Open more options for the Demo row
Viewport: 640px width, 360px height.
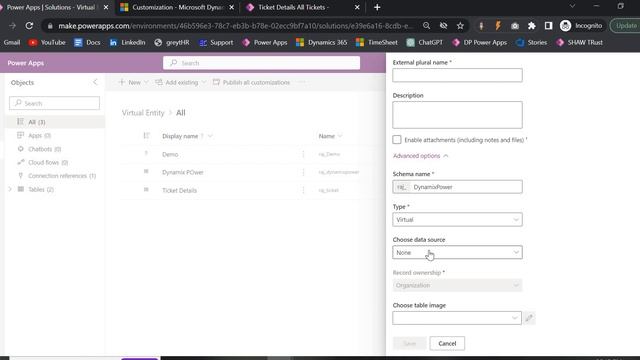(x=303, y=154)
